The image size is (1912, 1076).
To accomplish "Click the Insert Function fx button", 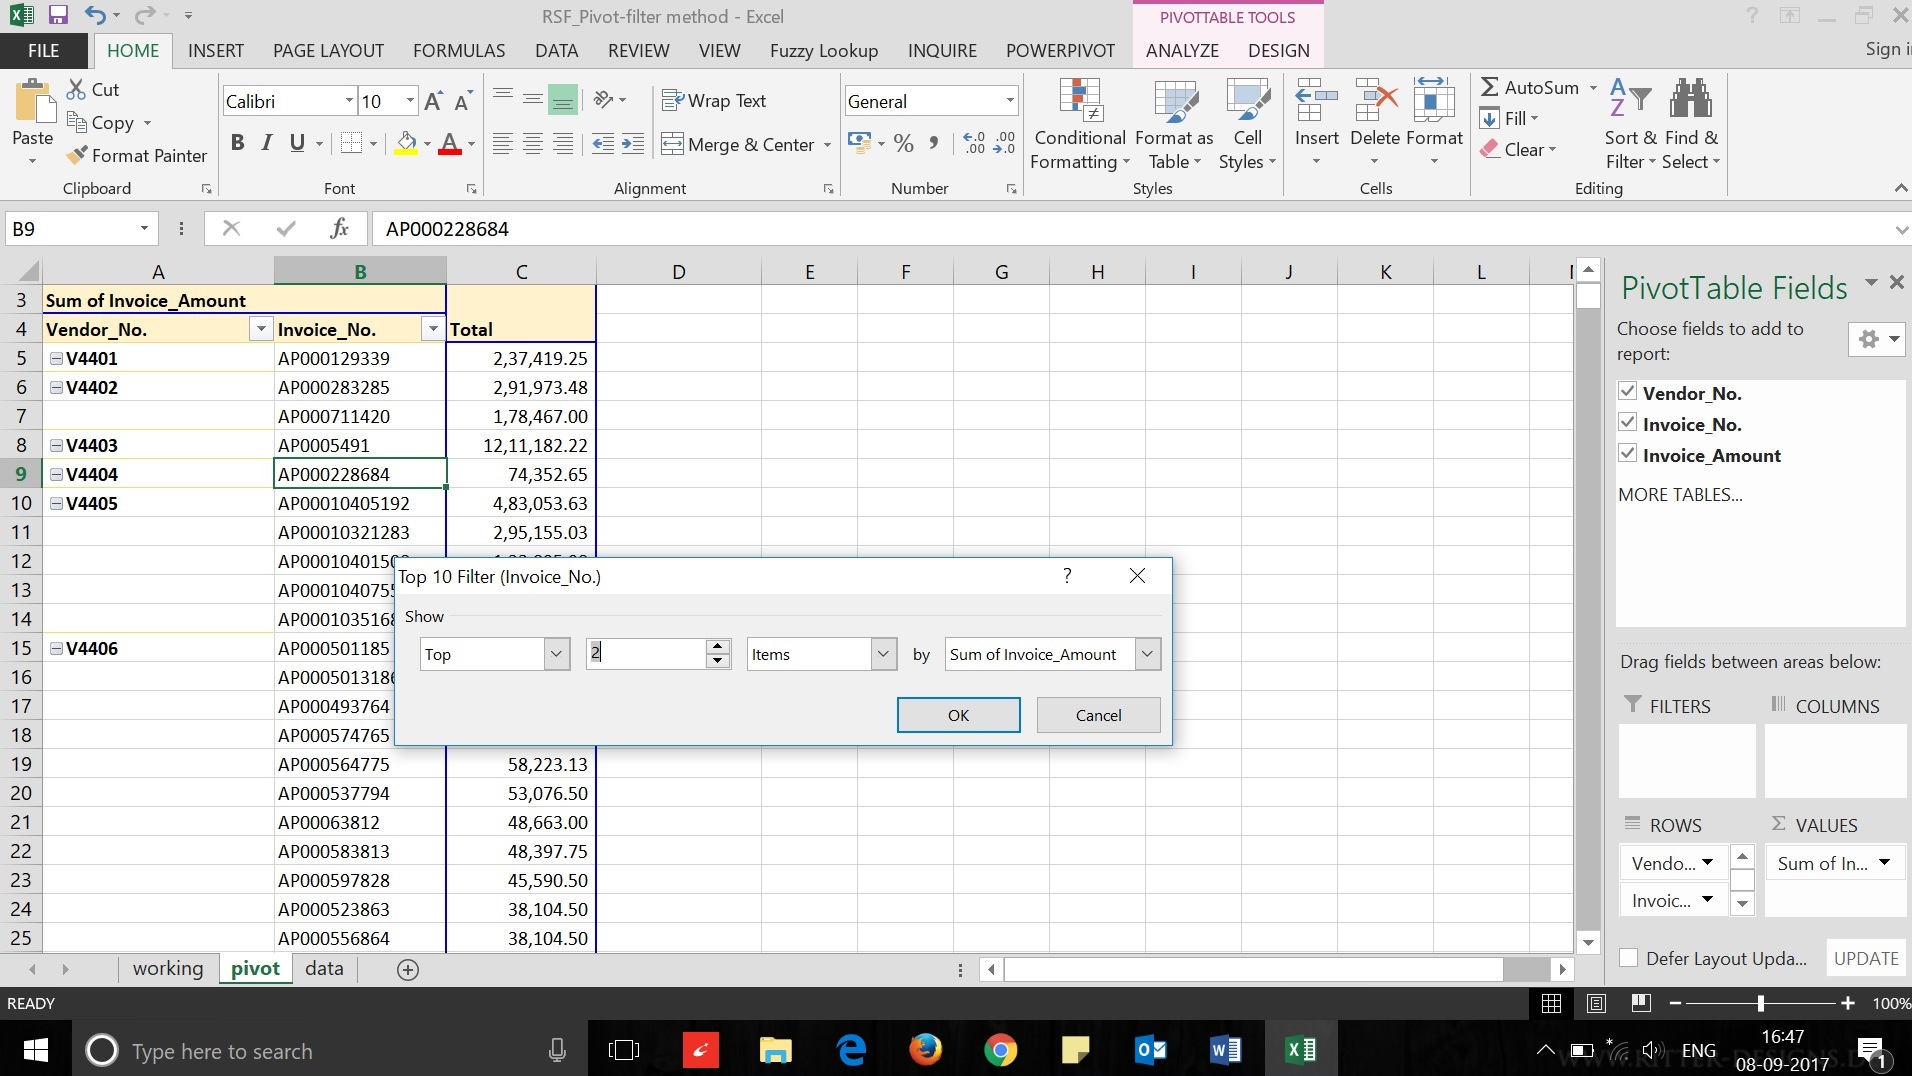I will pos(339,228).
